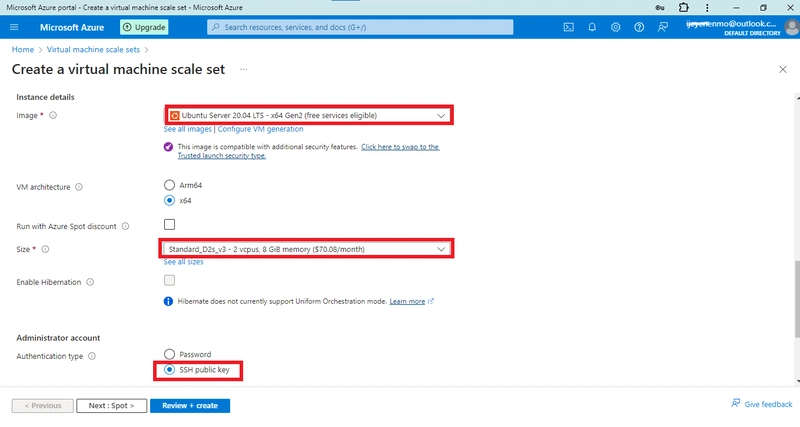Toggle Enable Hibernation checkbox

169,280
